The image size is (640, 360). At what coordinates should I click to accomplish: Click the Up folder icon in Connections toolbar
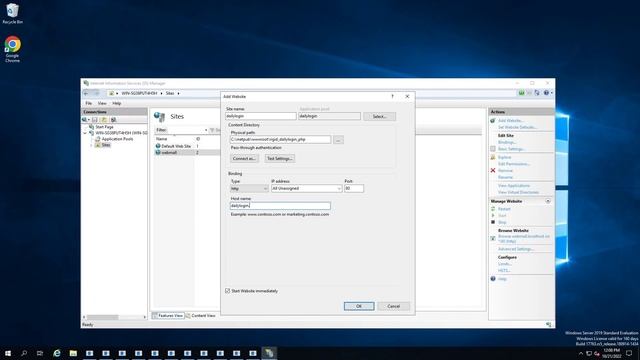click(x=104, y=120)
